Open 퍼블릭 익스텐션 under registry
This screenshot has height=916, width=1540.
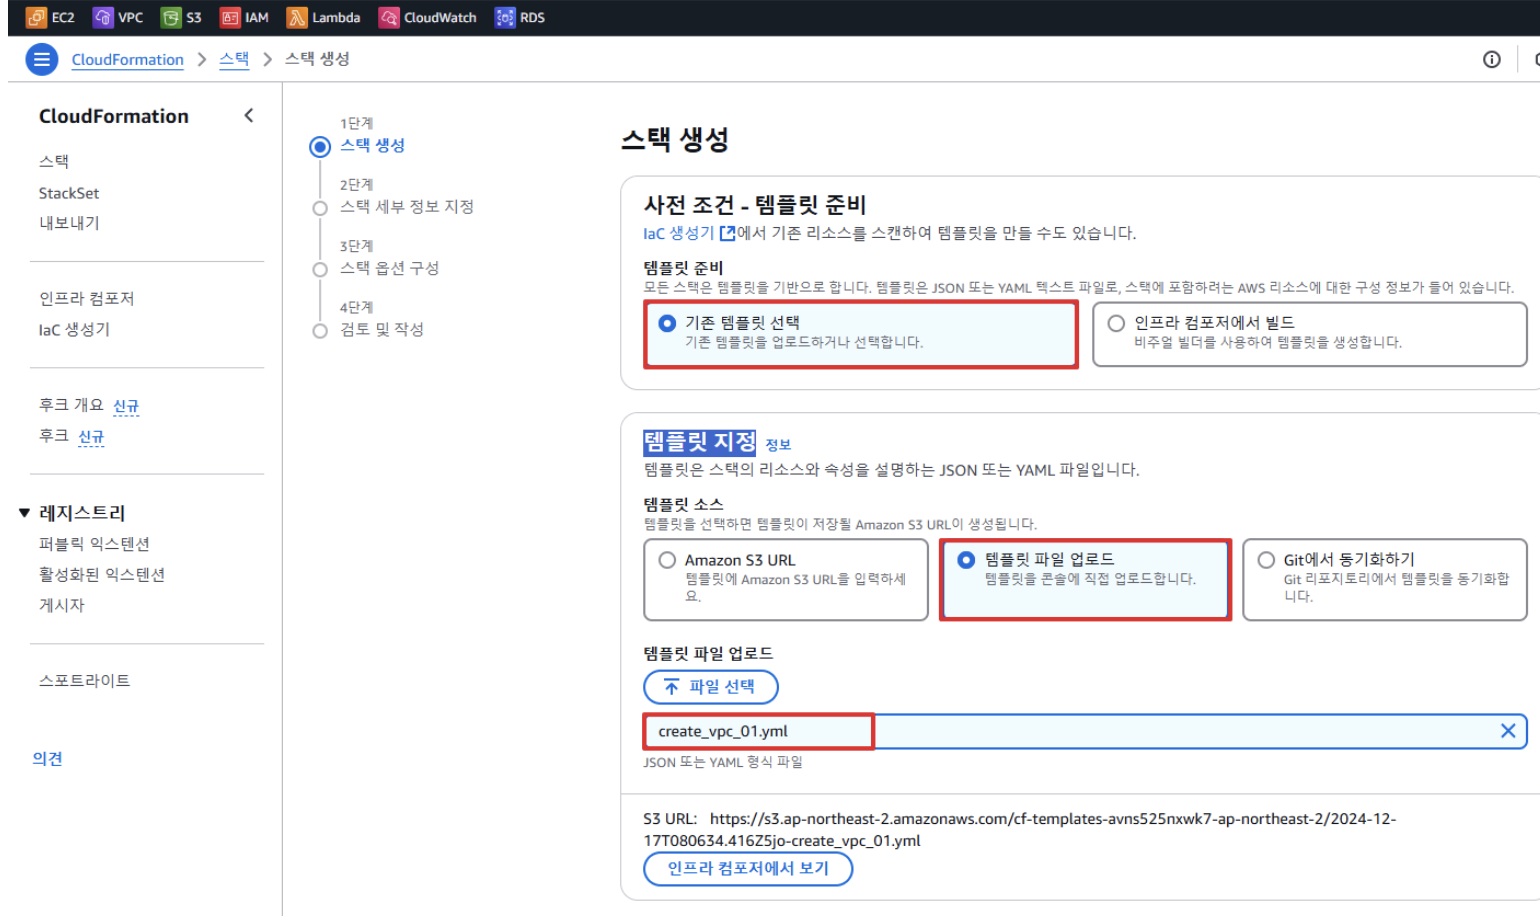pyautogui.click(x=94, y=544)
